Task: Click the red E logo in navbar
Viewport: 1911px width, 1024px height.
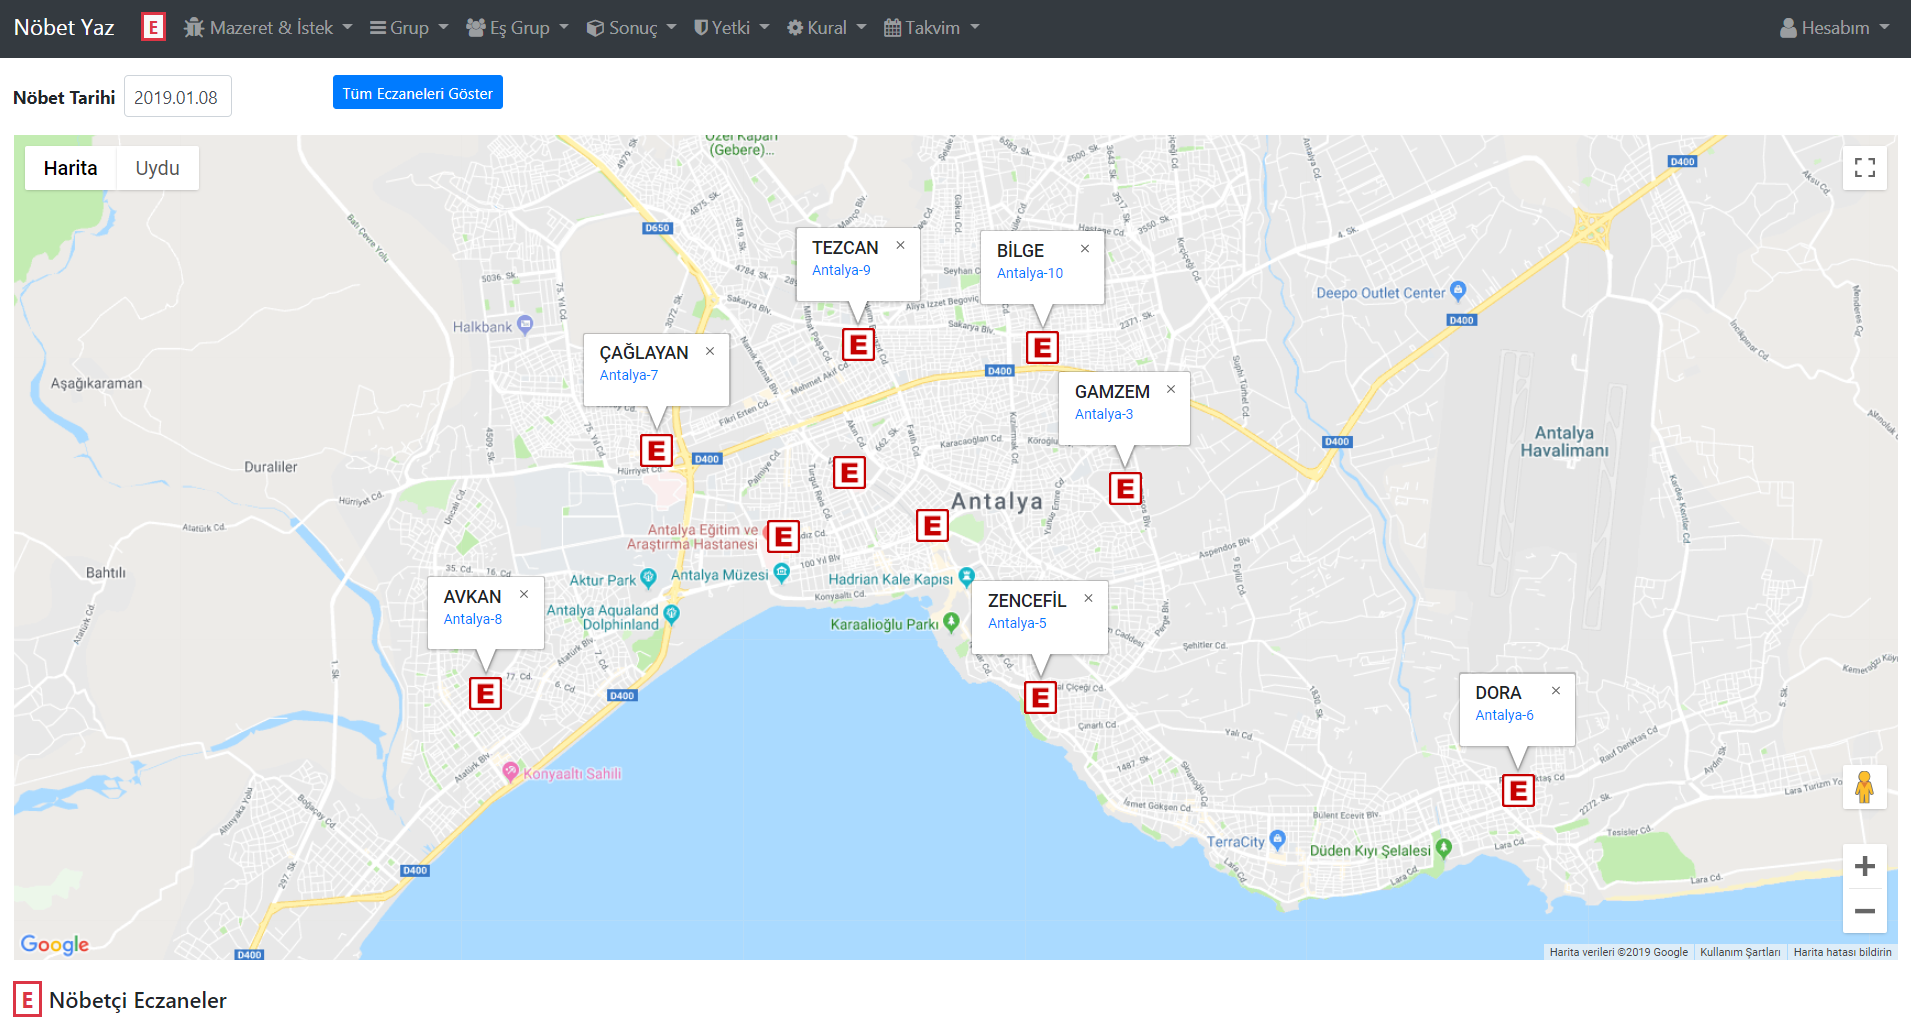Action: click(x=153, y=27)
